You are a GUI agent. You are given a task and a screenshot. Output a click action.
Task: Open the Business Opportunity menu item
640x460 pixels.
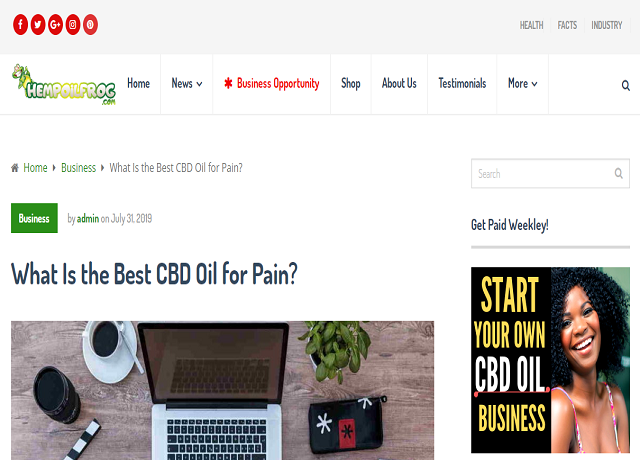click(x=271, y=84)
